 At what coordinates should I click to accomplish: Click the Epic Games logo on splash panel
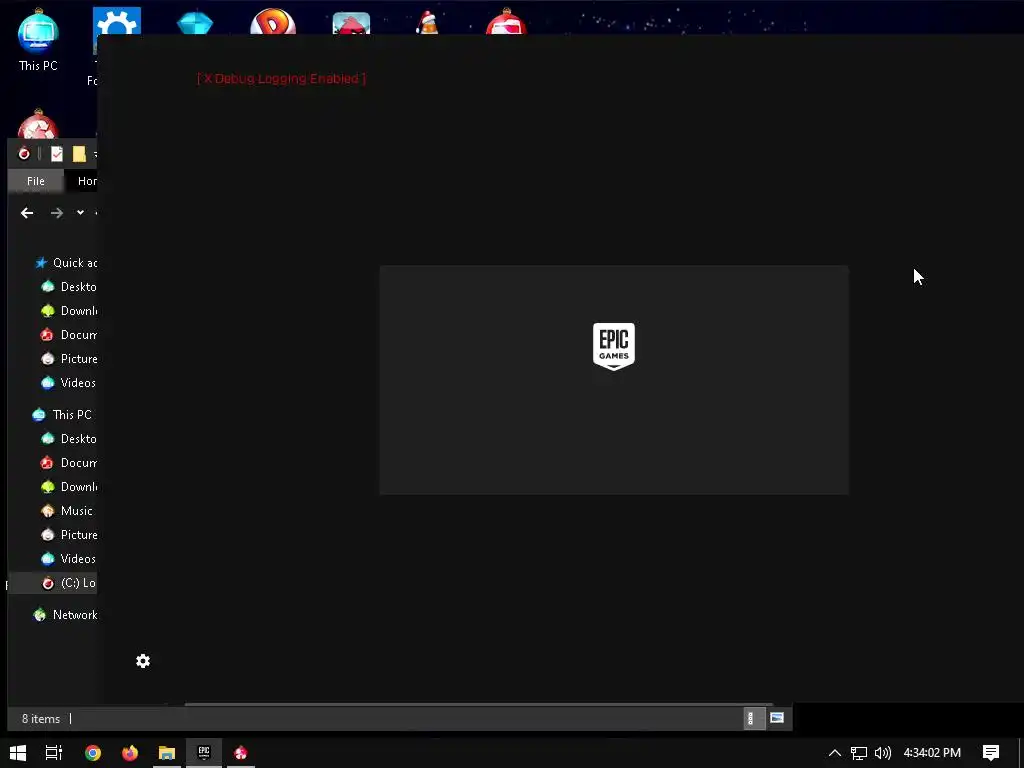(614, 346)
